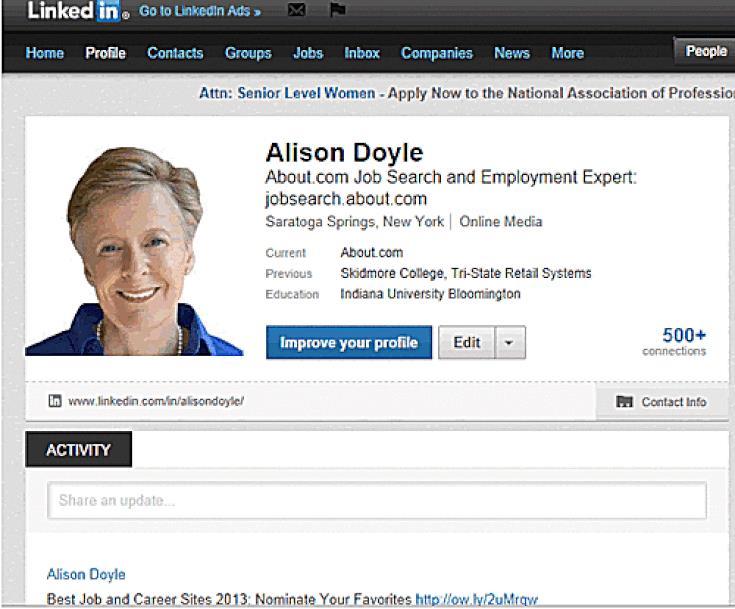The image size is (735, 609).
Task: Open the Home menu
Action: click(45, 53)
